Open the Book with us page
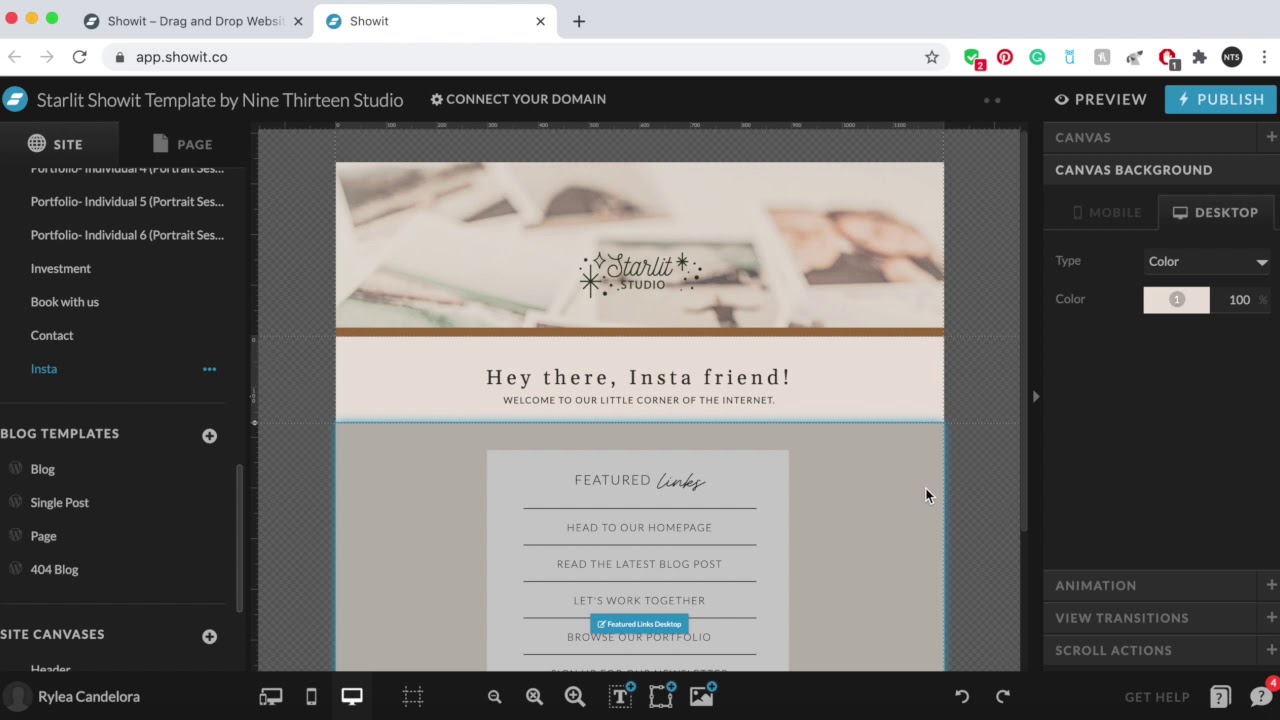The width and height of the screenshot is (1280, 720). click(x=65, y=302)
